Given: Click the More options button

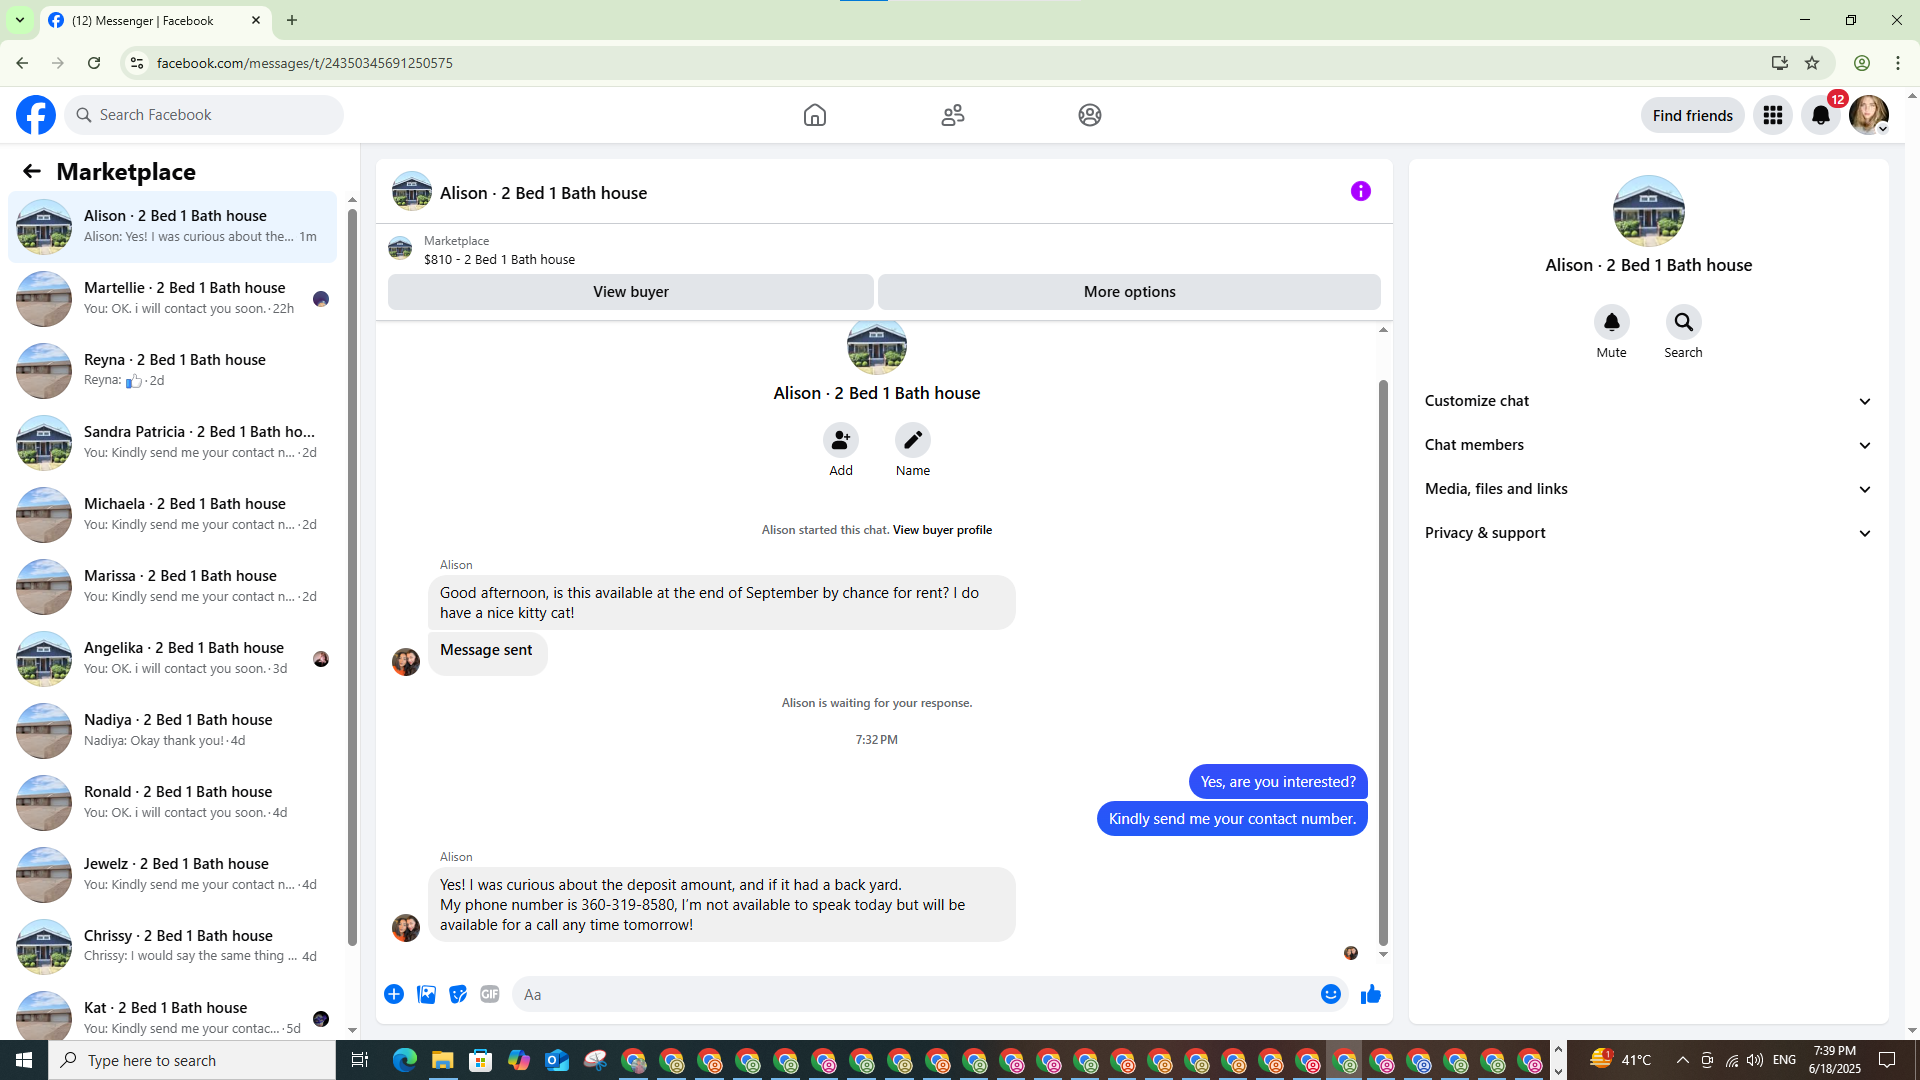Looking at the screenshot, I should click(1130, 292).
